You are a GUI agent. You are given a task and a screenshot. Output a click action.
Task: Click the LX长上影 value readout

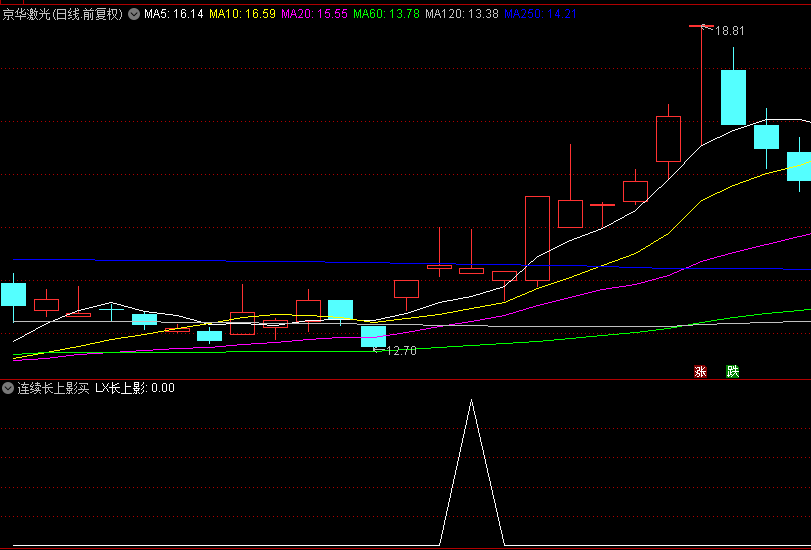click(x=135, y=388)
